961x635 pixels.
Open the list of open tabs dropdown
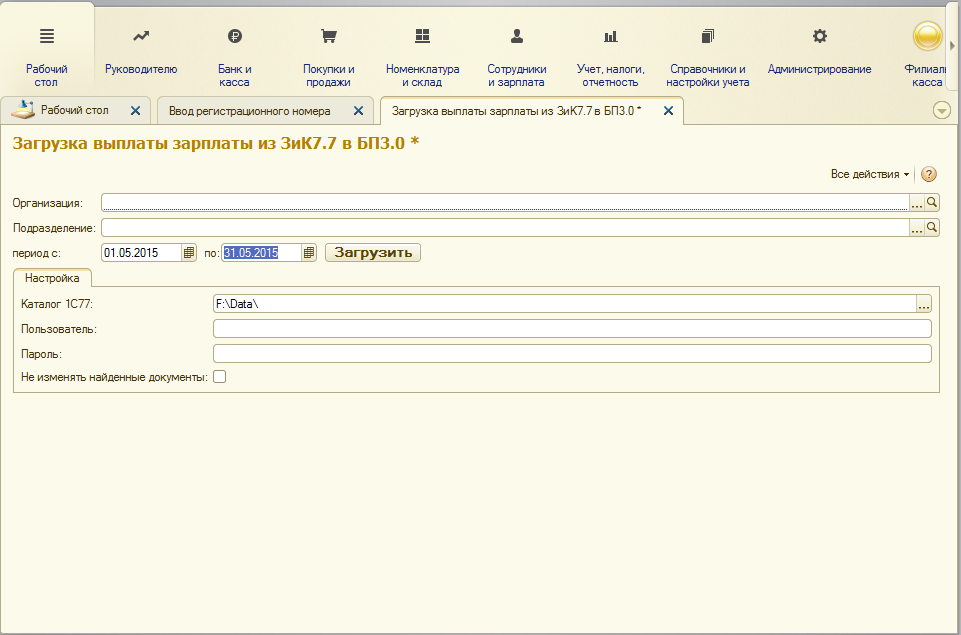(x=941, y=111)
